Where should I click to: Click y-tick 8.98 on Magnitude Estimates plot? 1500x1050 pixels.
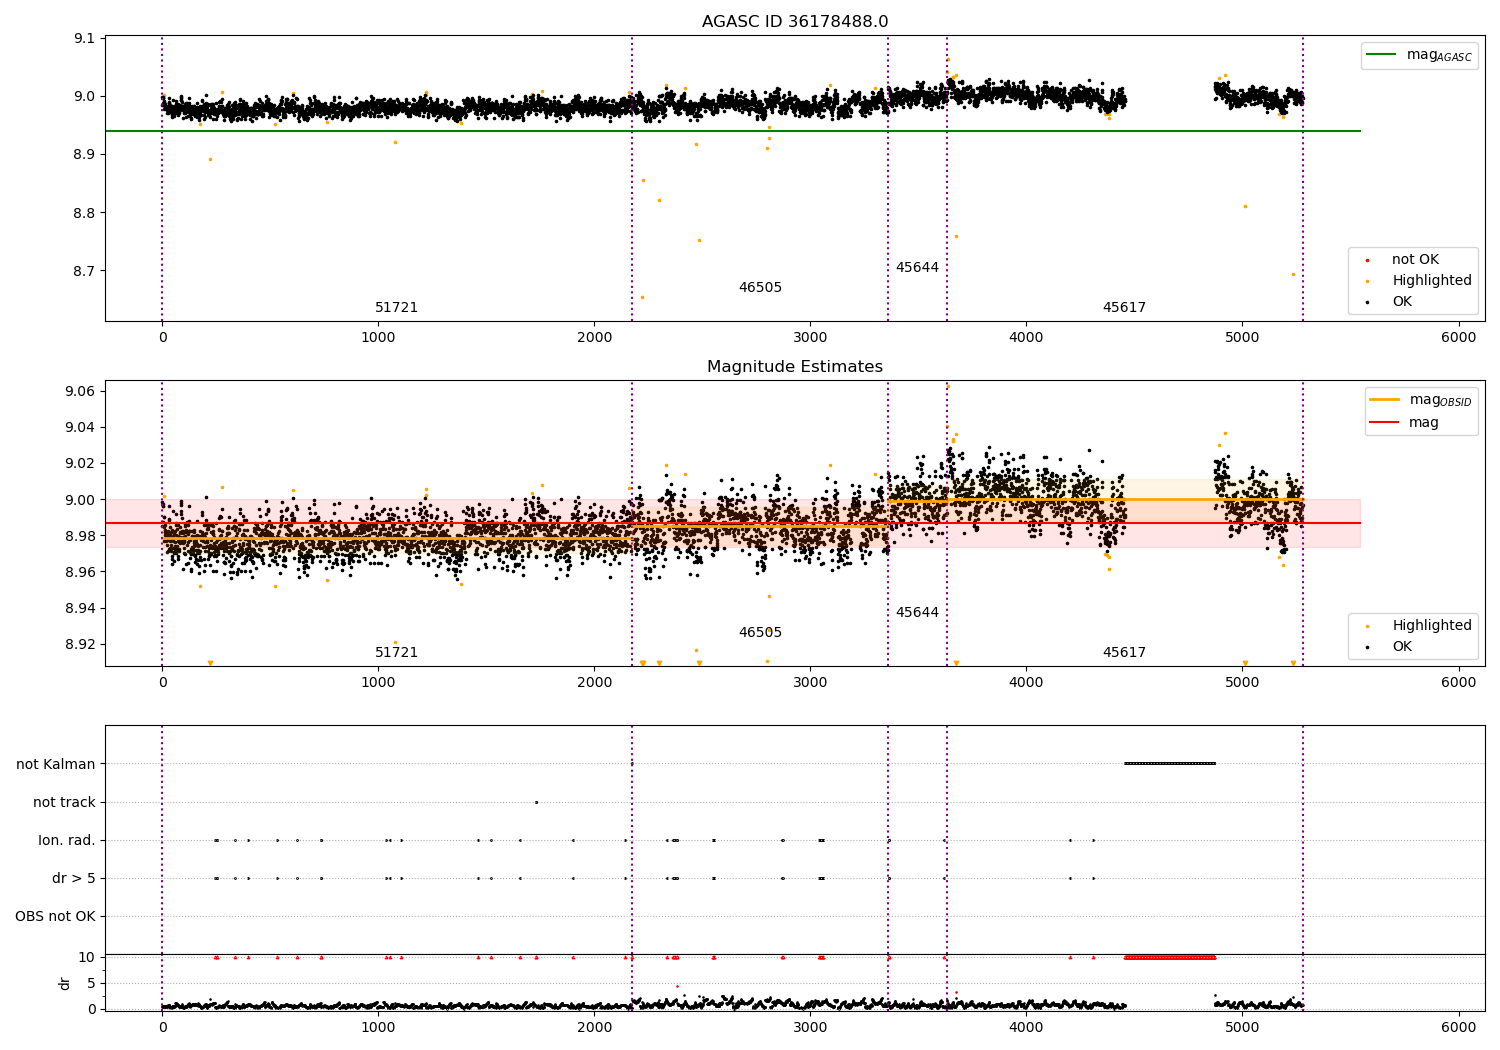(80, 536)
